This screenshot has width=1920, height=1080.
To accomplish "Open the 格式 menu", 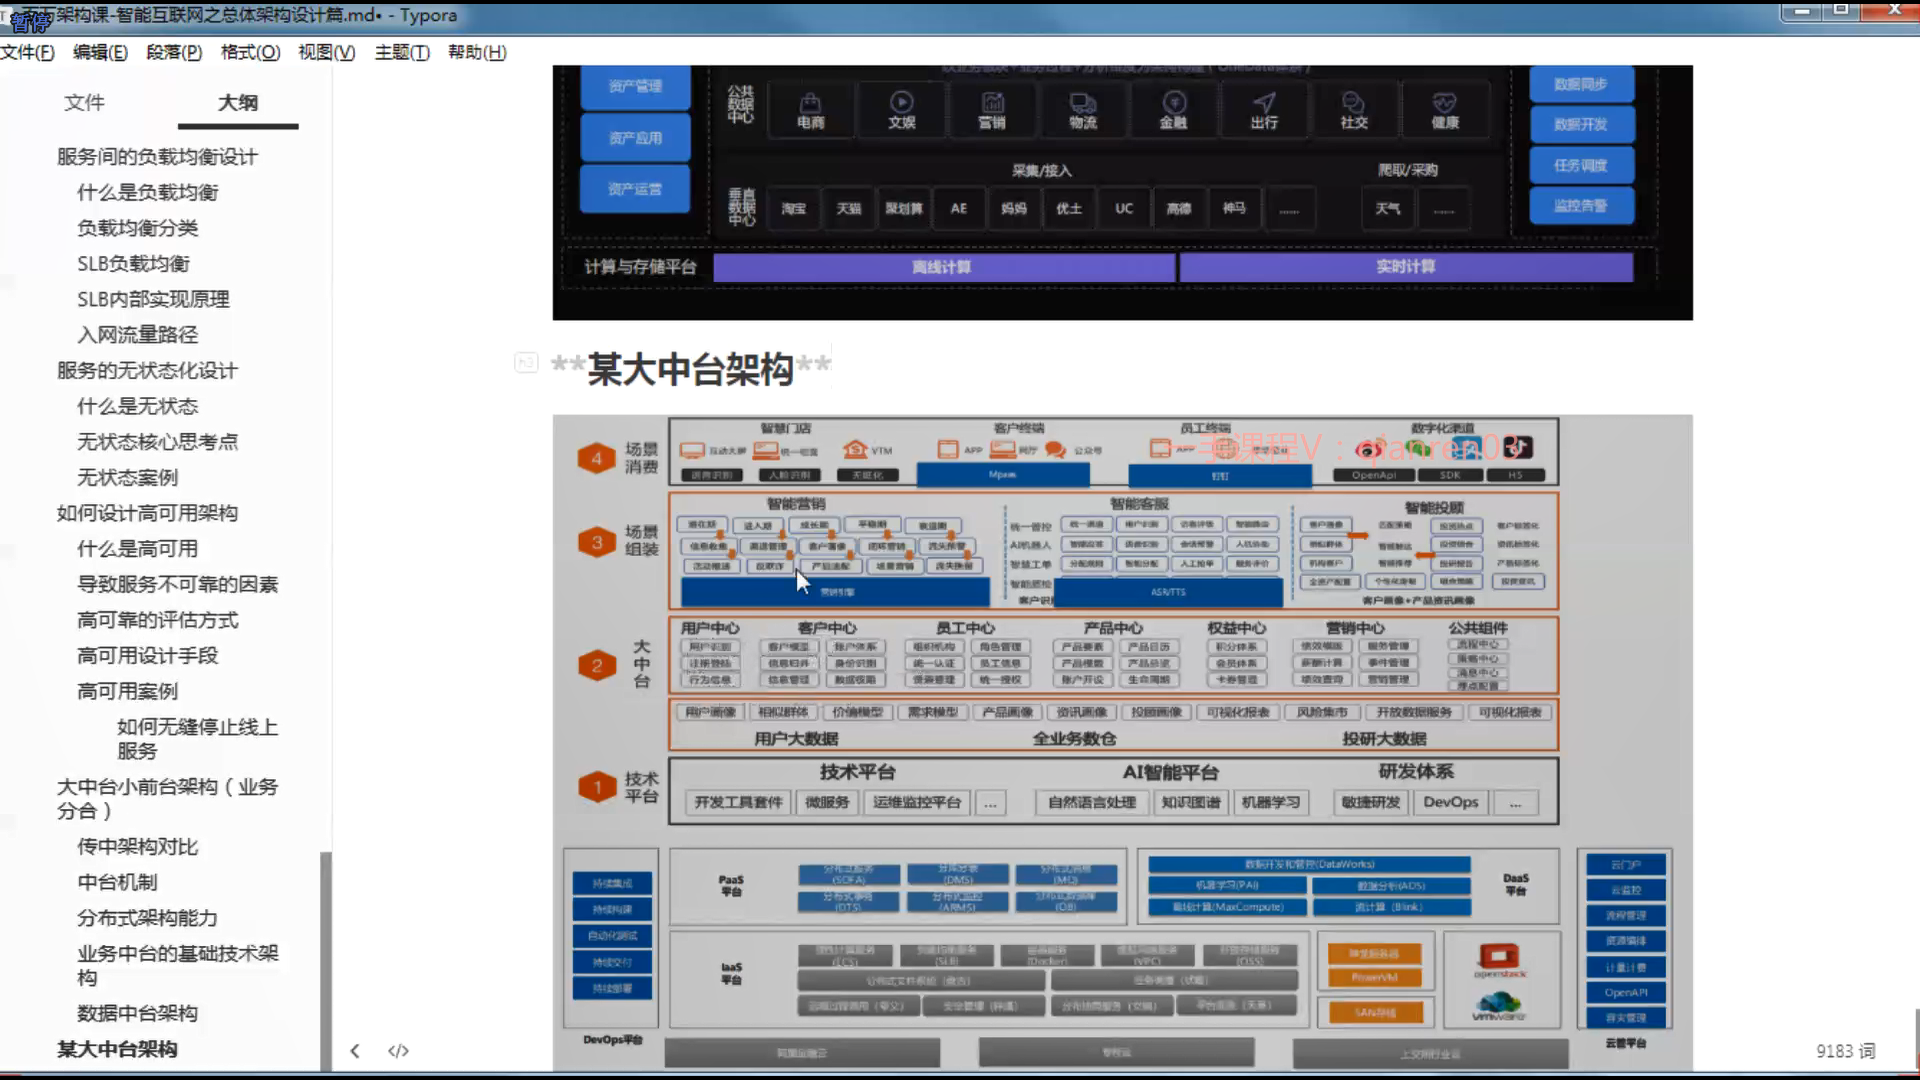I will tap(250, 52).
